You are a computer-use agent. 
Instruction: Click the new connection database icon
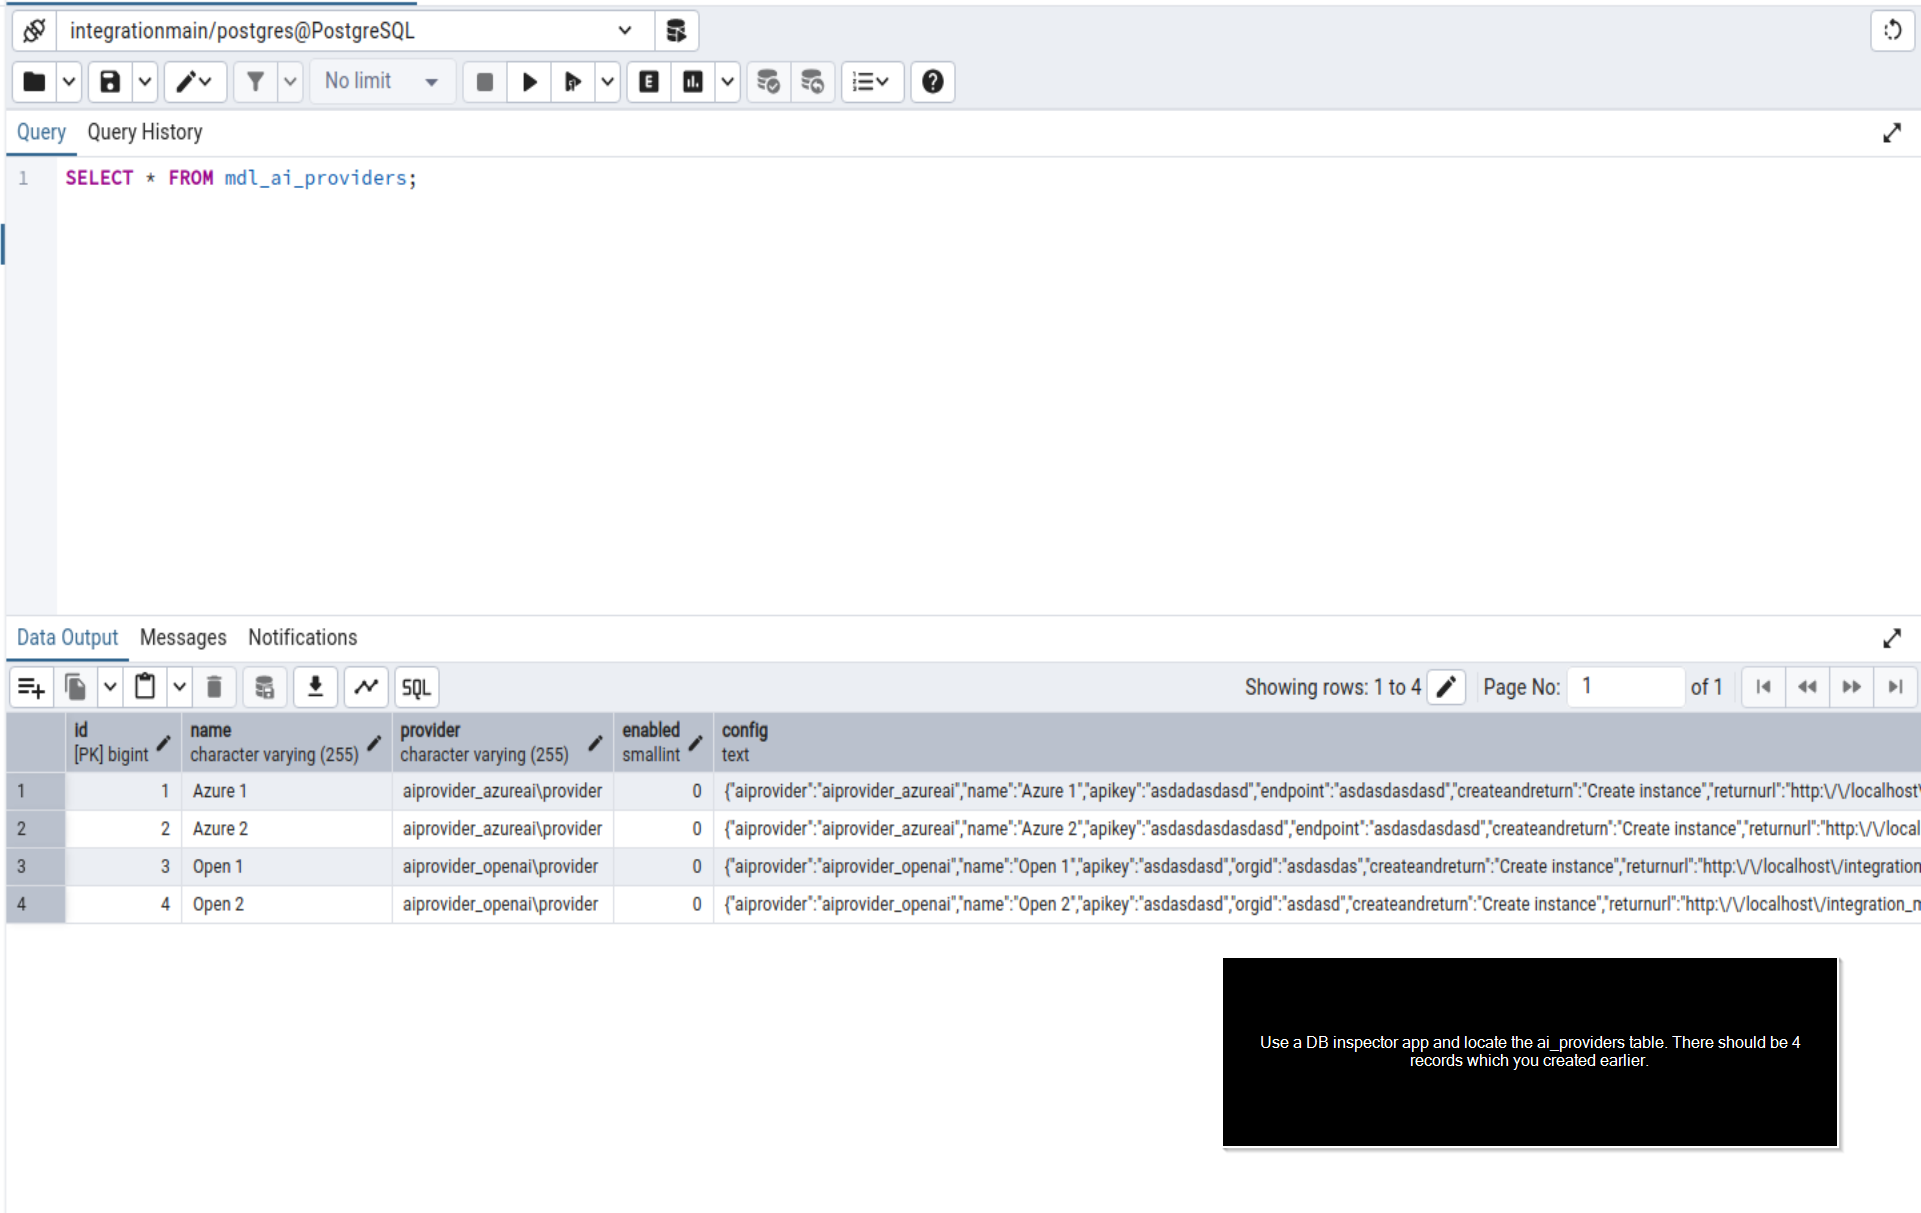(x=676, y=31)
